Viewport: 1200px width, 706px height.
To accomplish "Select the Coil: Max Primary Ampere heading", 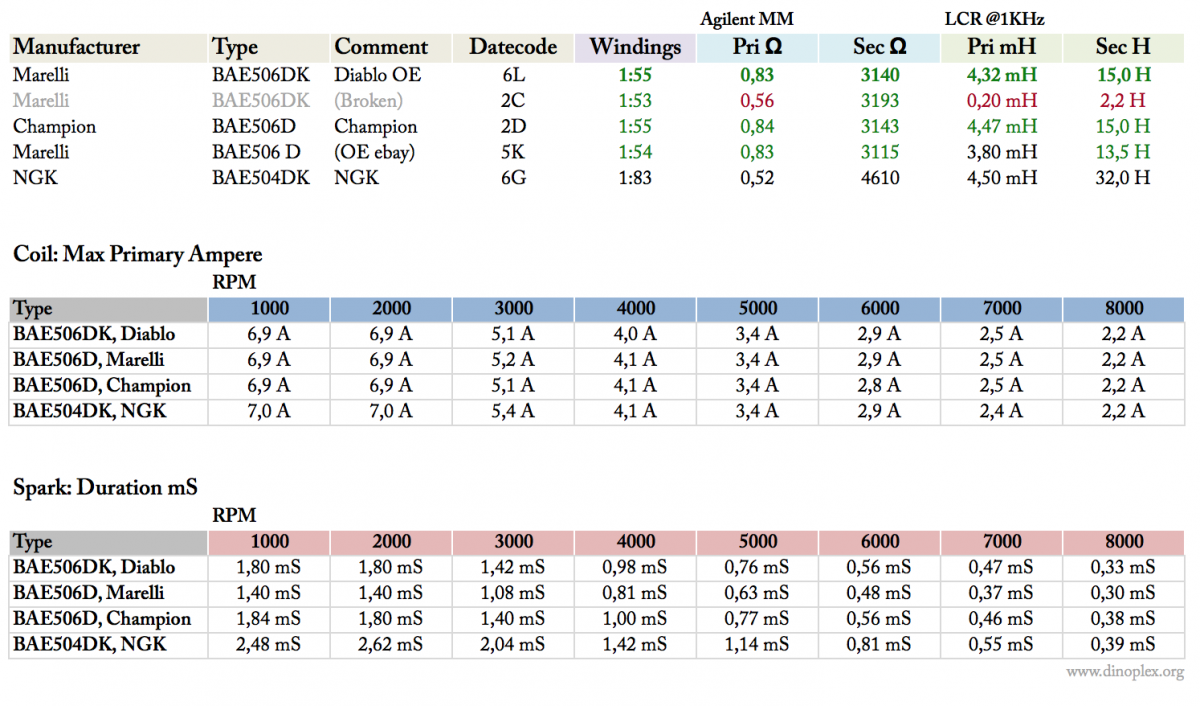I will 138,254.
